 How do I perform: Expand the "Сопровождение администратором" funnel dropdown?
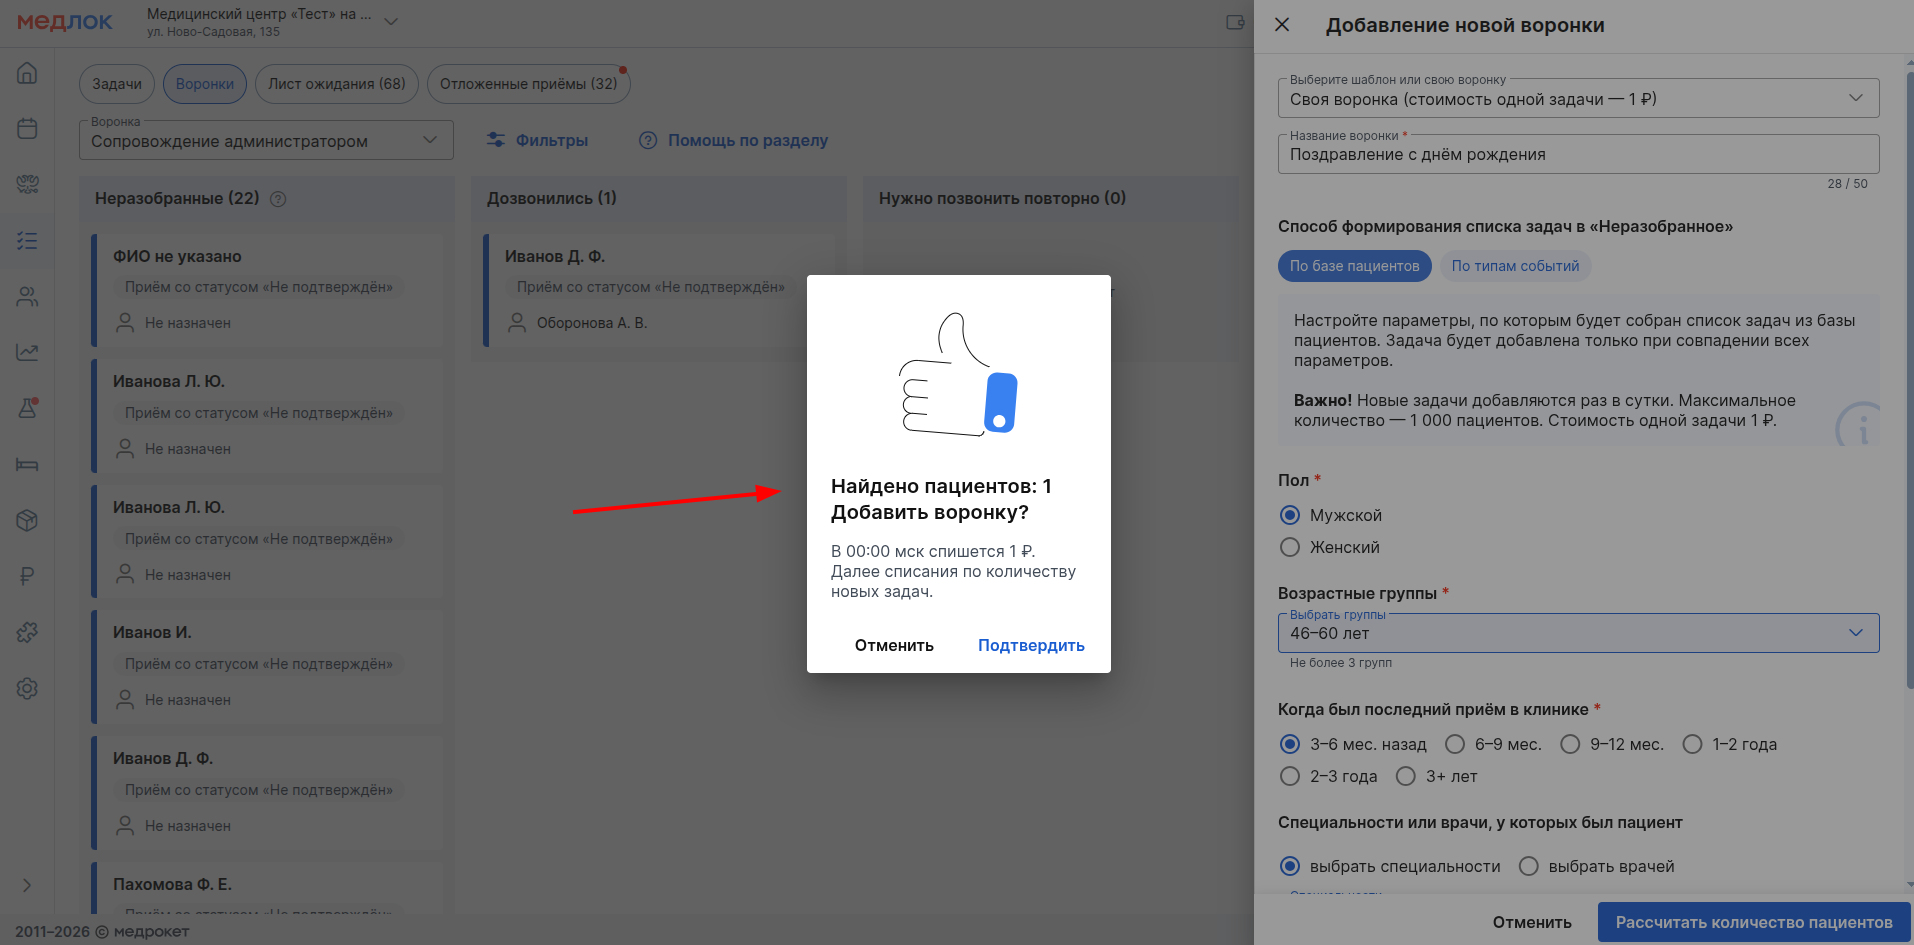click(x=265, y=141)
